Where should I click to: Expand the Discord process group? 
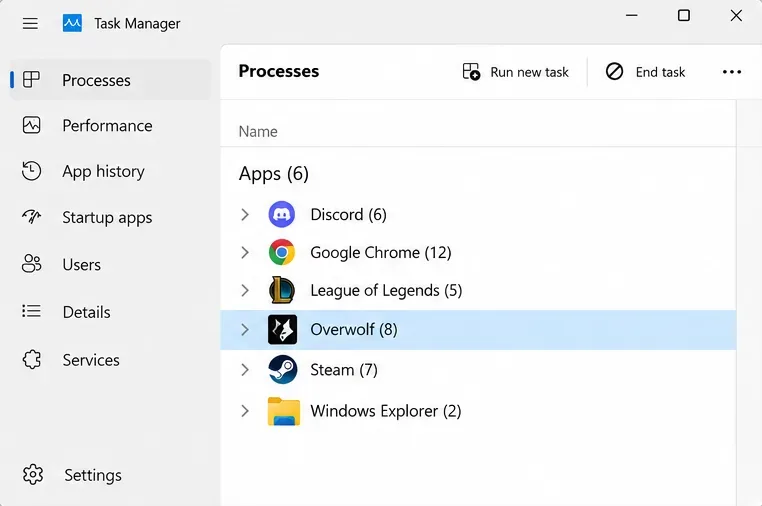(245, 214)
